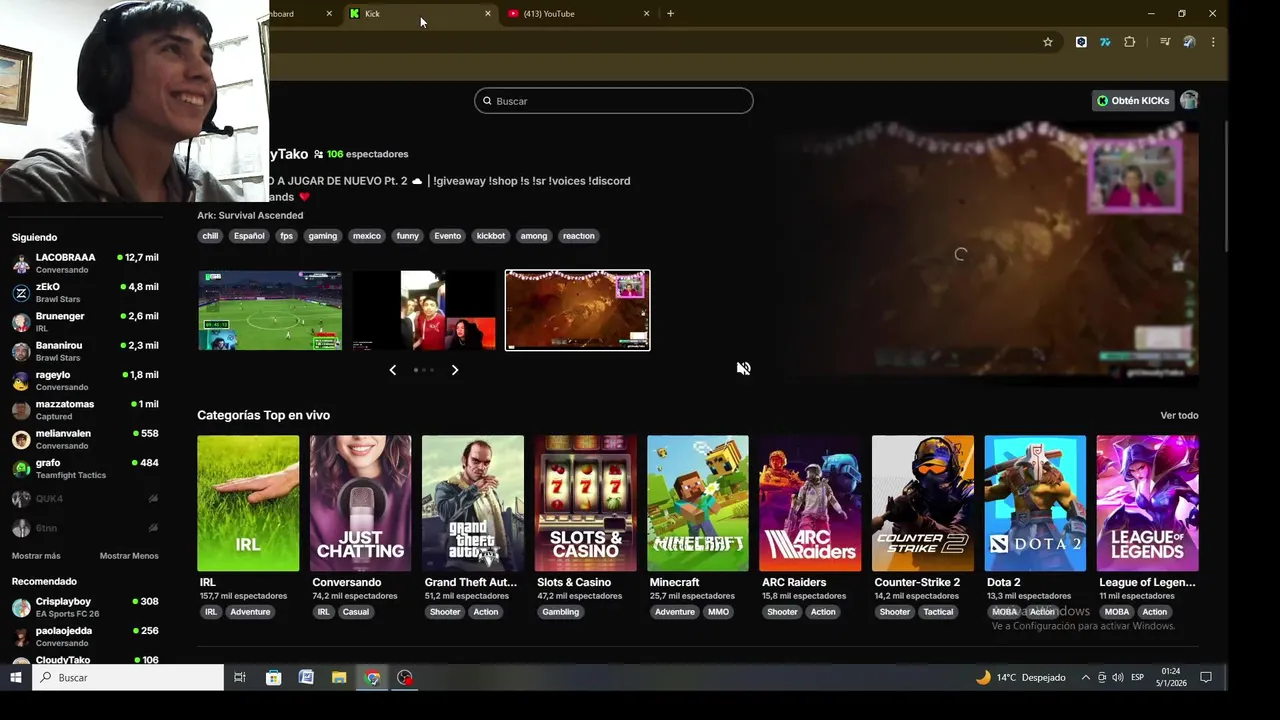Open the notification center icon
Viewport: 1280px width, 720px height.
click(x=1206, y=677)
